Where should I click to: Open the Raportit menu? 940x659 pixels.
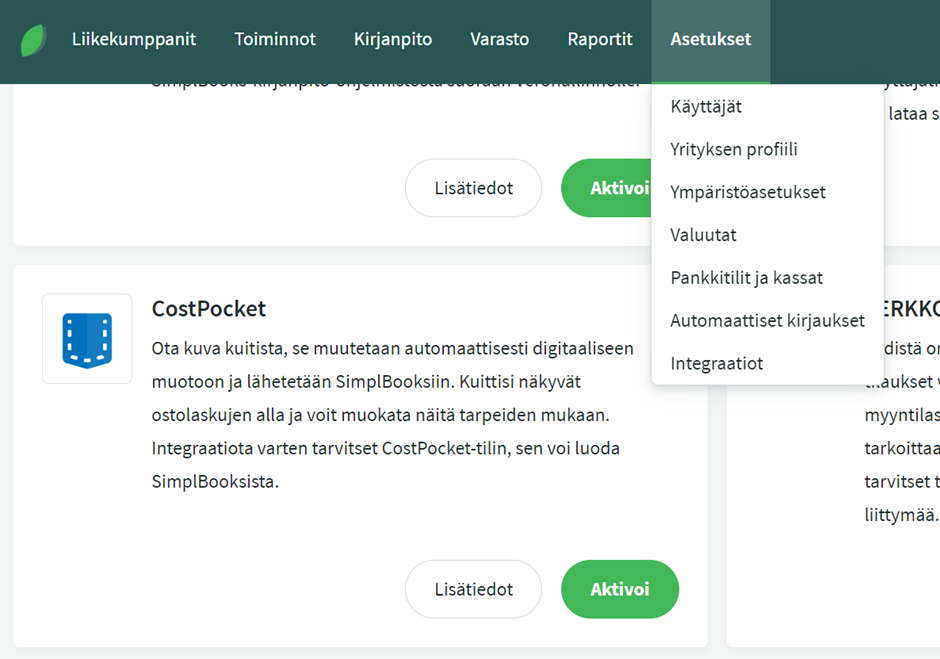point(599,40)
